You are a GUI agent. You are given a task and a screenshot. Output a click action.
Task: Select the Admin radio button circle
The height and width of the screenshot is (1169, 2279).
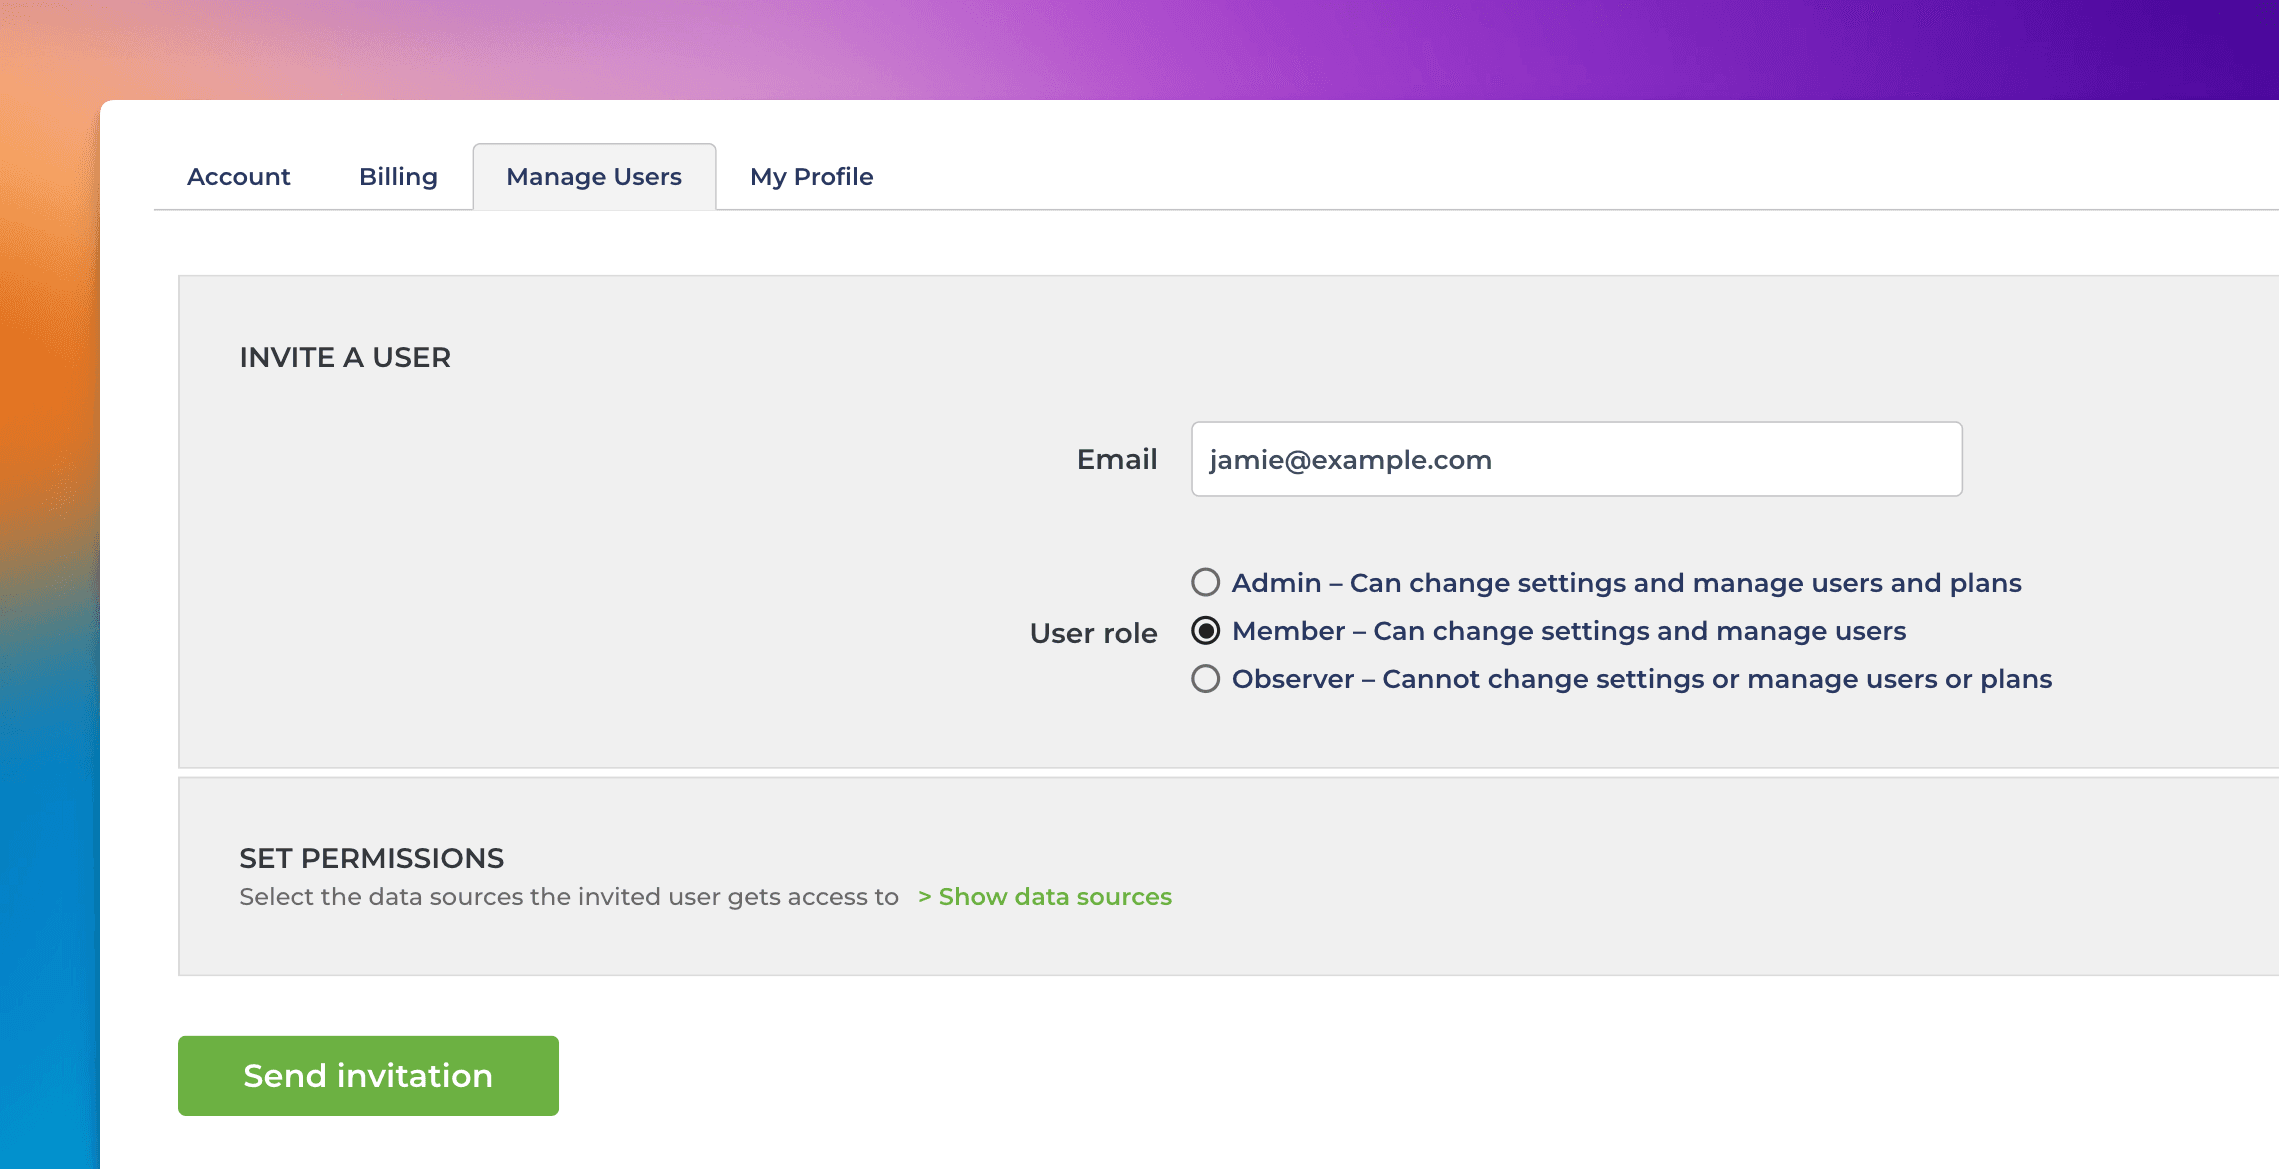(x=1206, y=582)
